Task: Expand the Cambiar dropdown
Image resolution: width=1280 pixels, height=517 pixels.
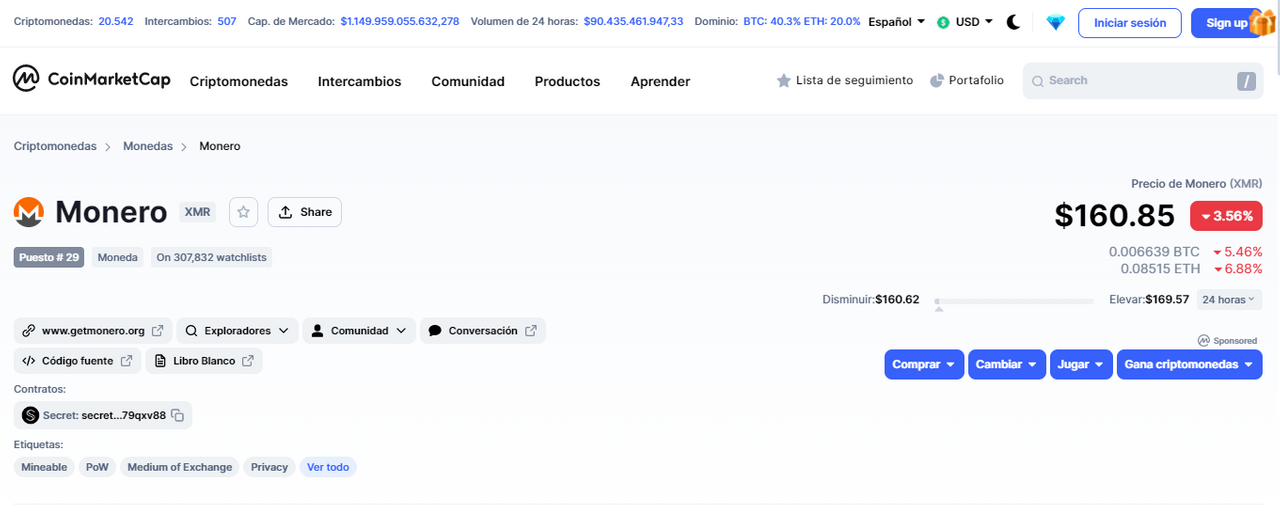Action: tap(1007, 364)
